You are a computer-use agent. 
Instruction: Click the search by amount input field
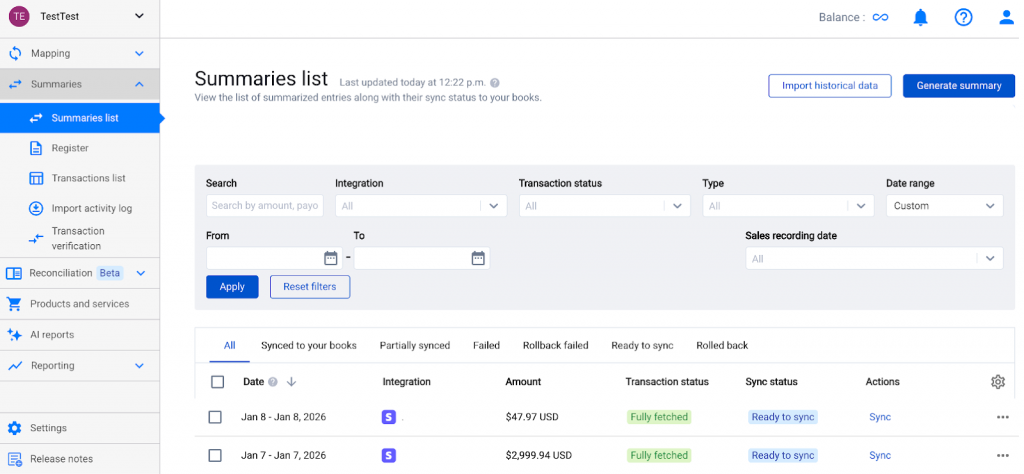(x=264, y=206)
